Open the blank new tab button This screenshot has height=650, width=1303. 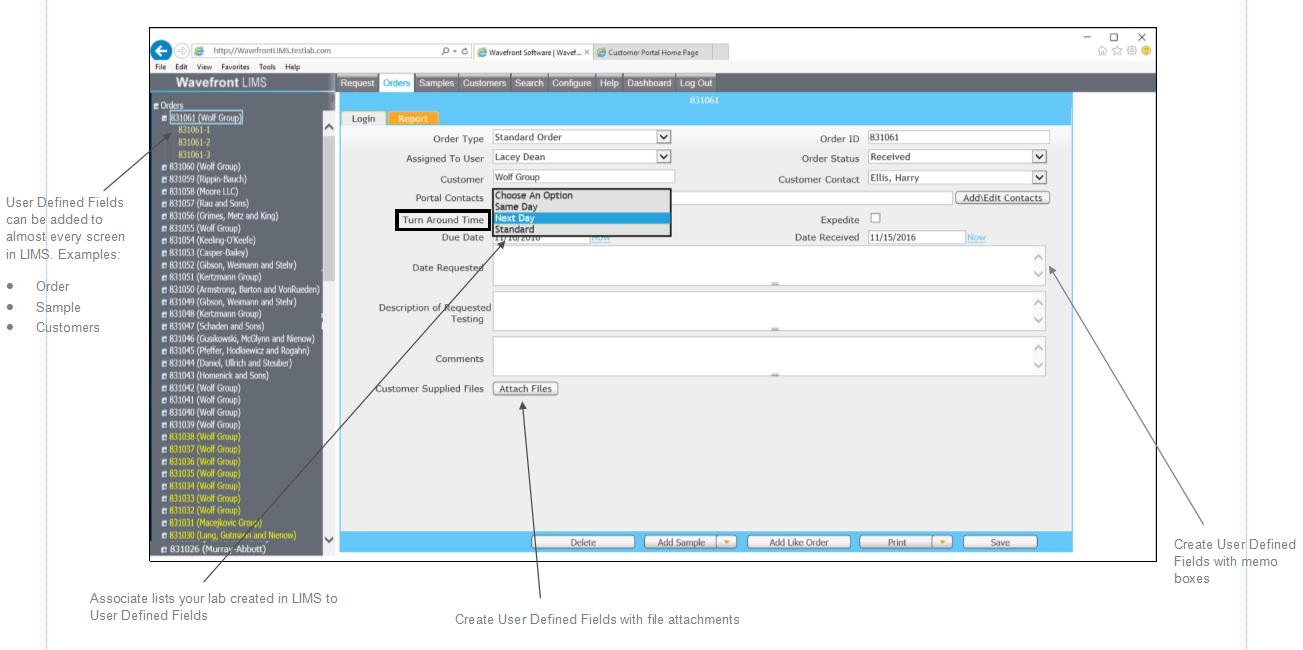(x=720, y=52)
